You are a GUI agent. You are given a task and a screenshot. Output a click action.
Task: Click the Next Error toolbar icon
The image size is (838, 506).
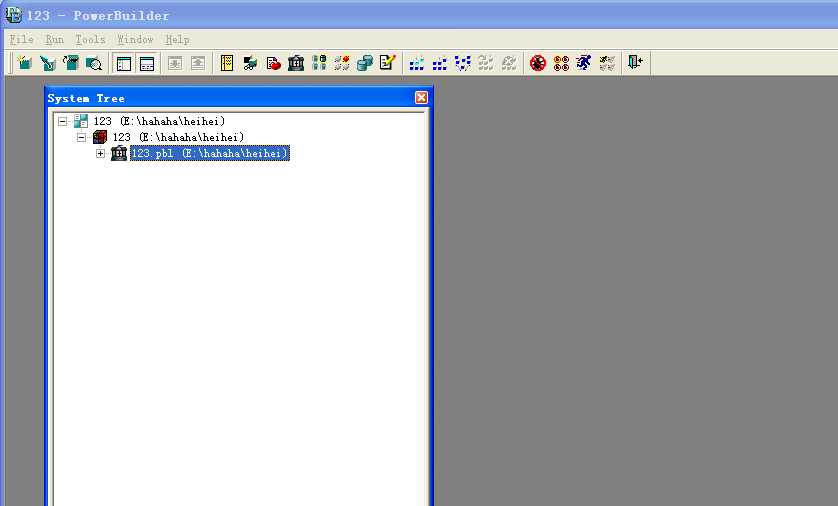click(175, 63)
